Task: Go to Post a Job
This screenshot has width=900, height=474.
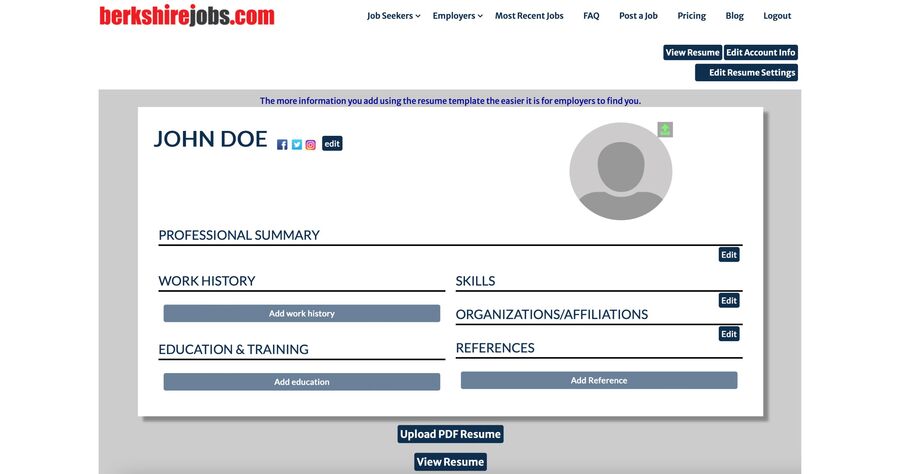Action: (638, 16)
